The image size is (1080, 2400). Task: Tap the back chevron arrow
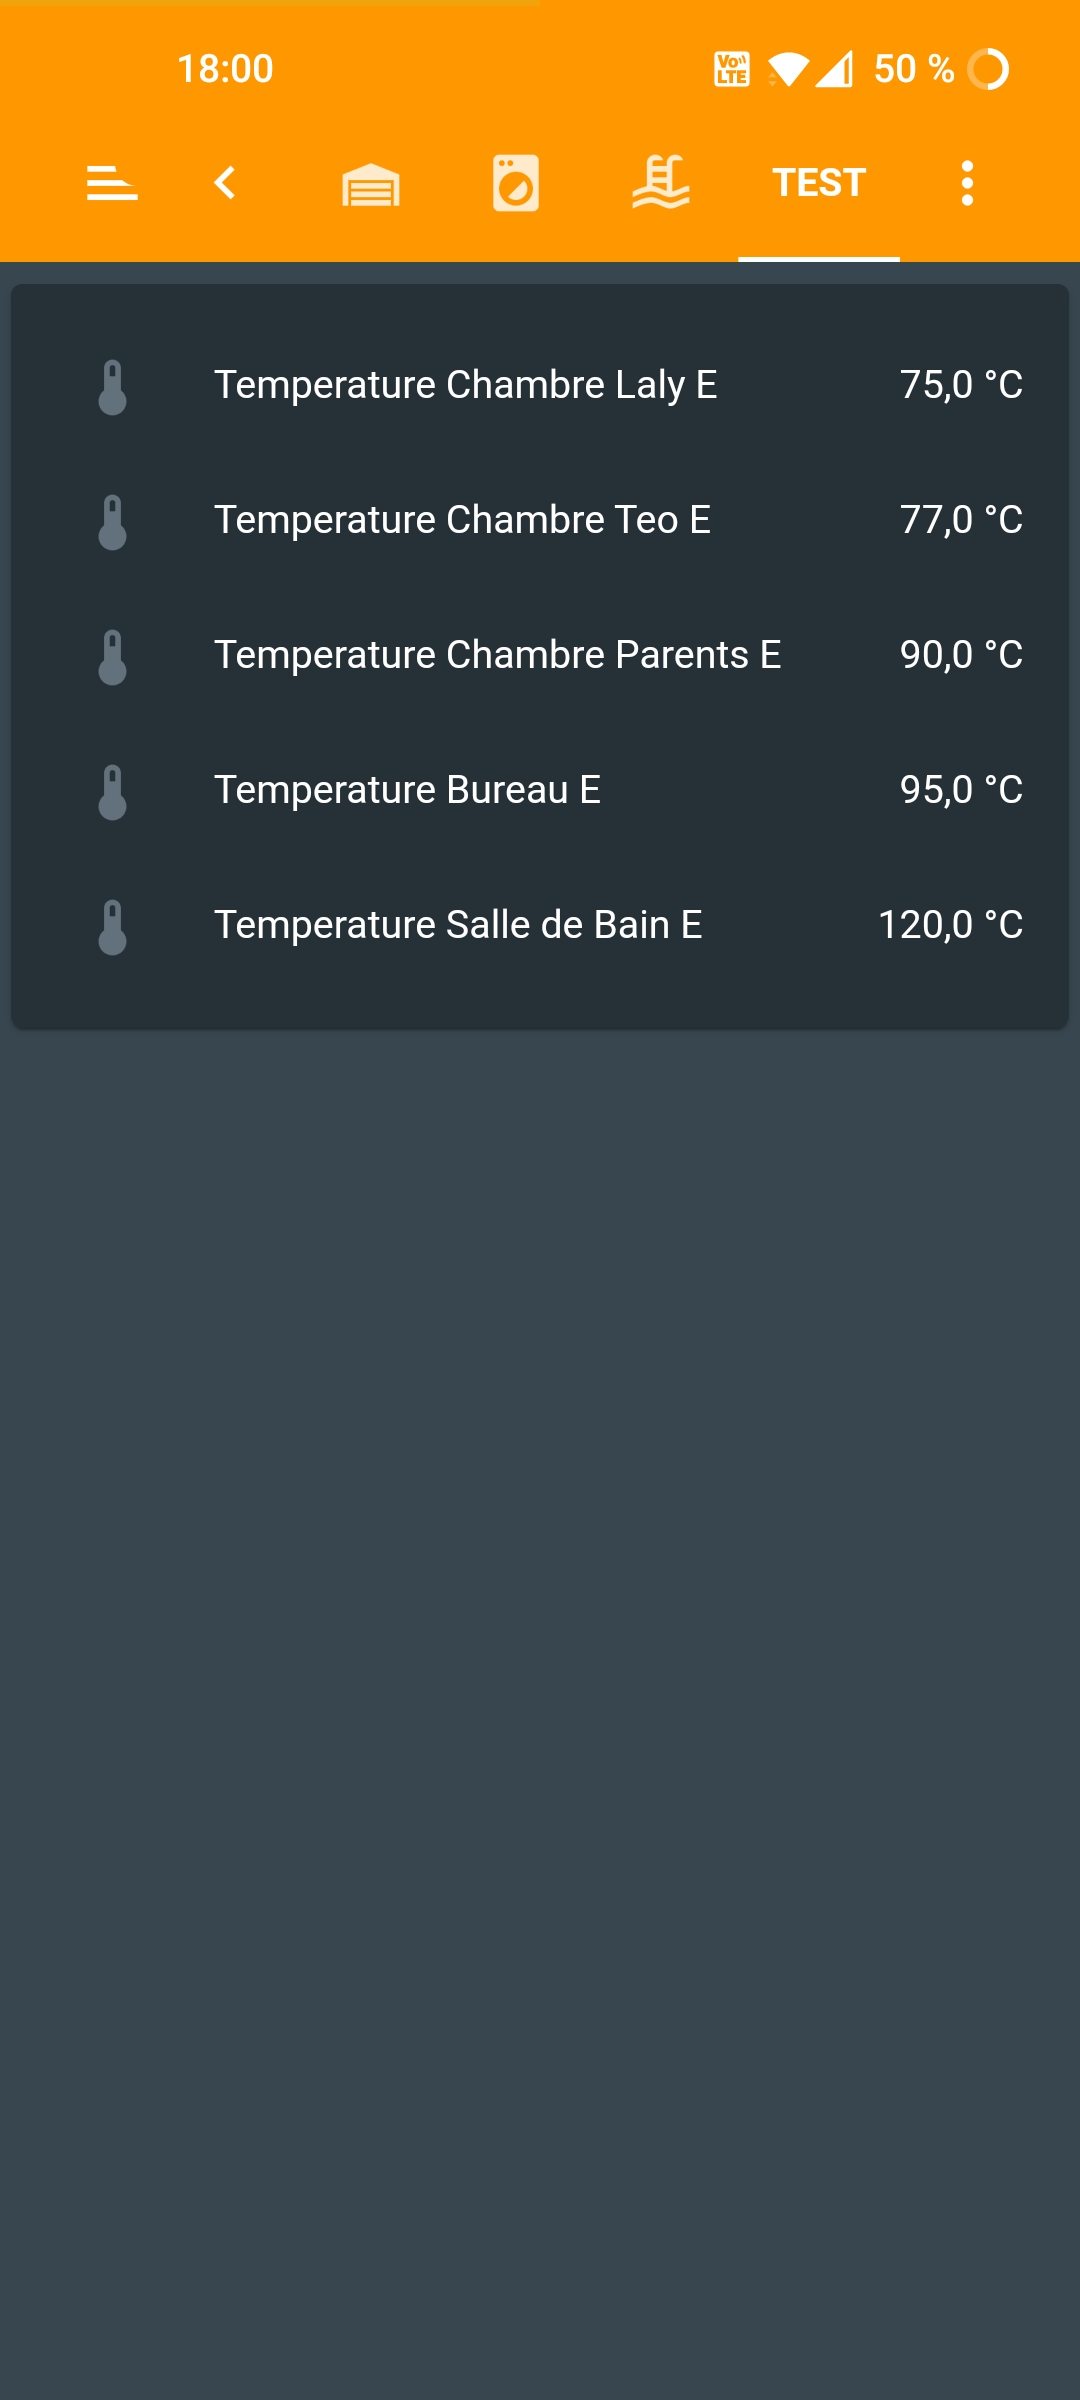[x=225, y=183]
